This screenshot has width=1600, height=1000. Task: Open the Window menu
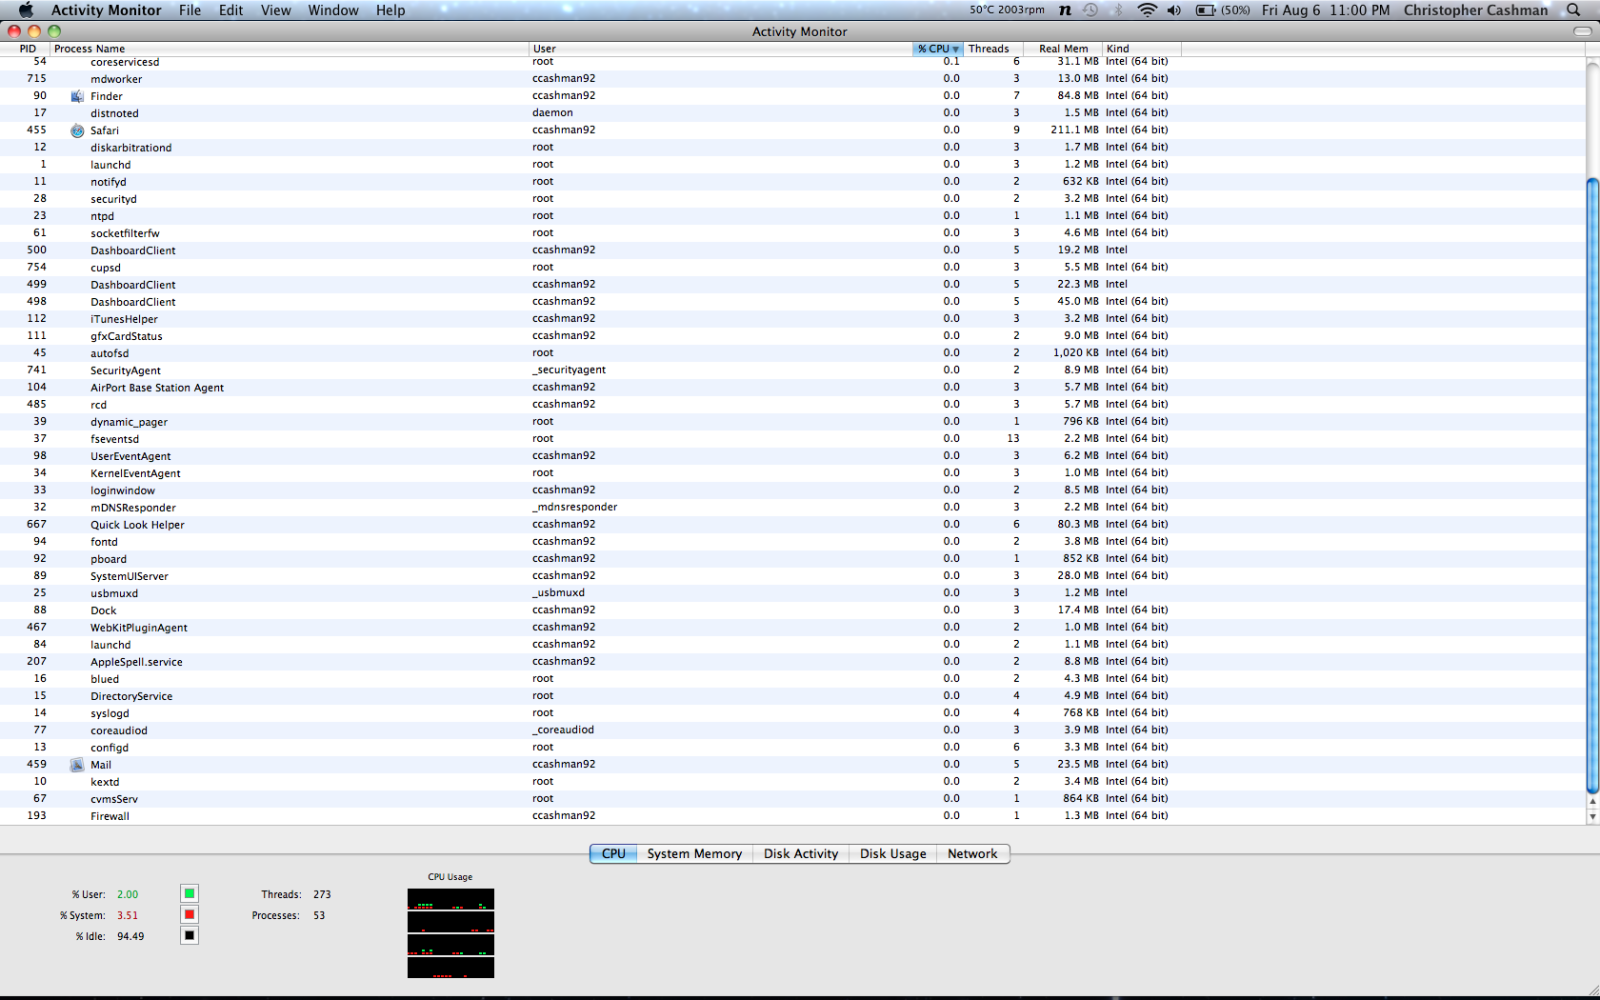tap(333, 10)
